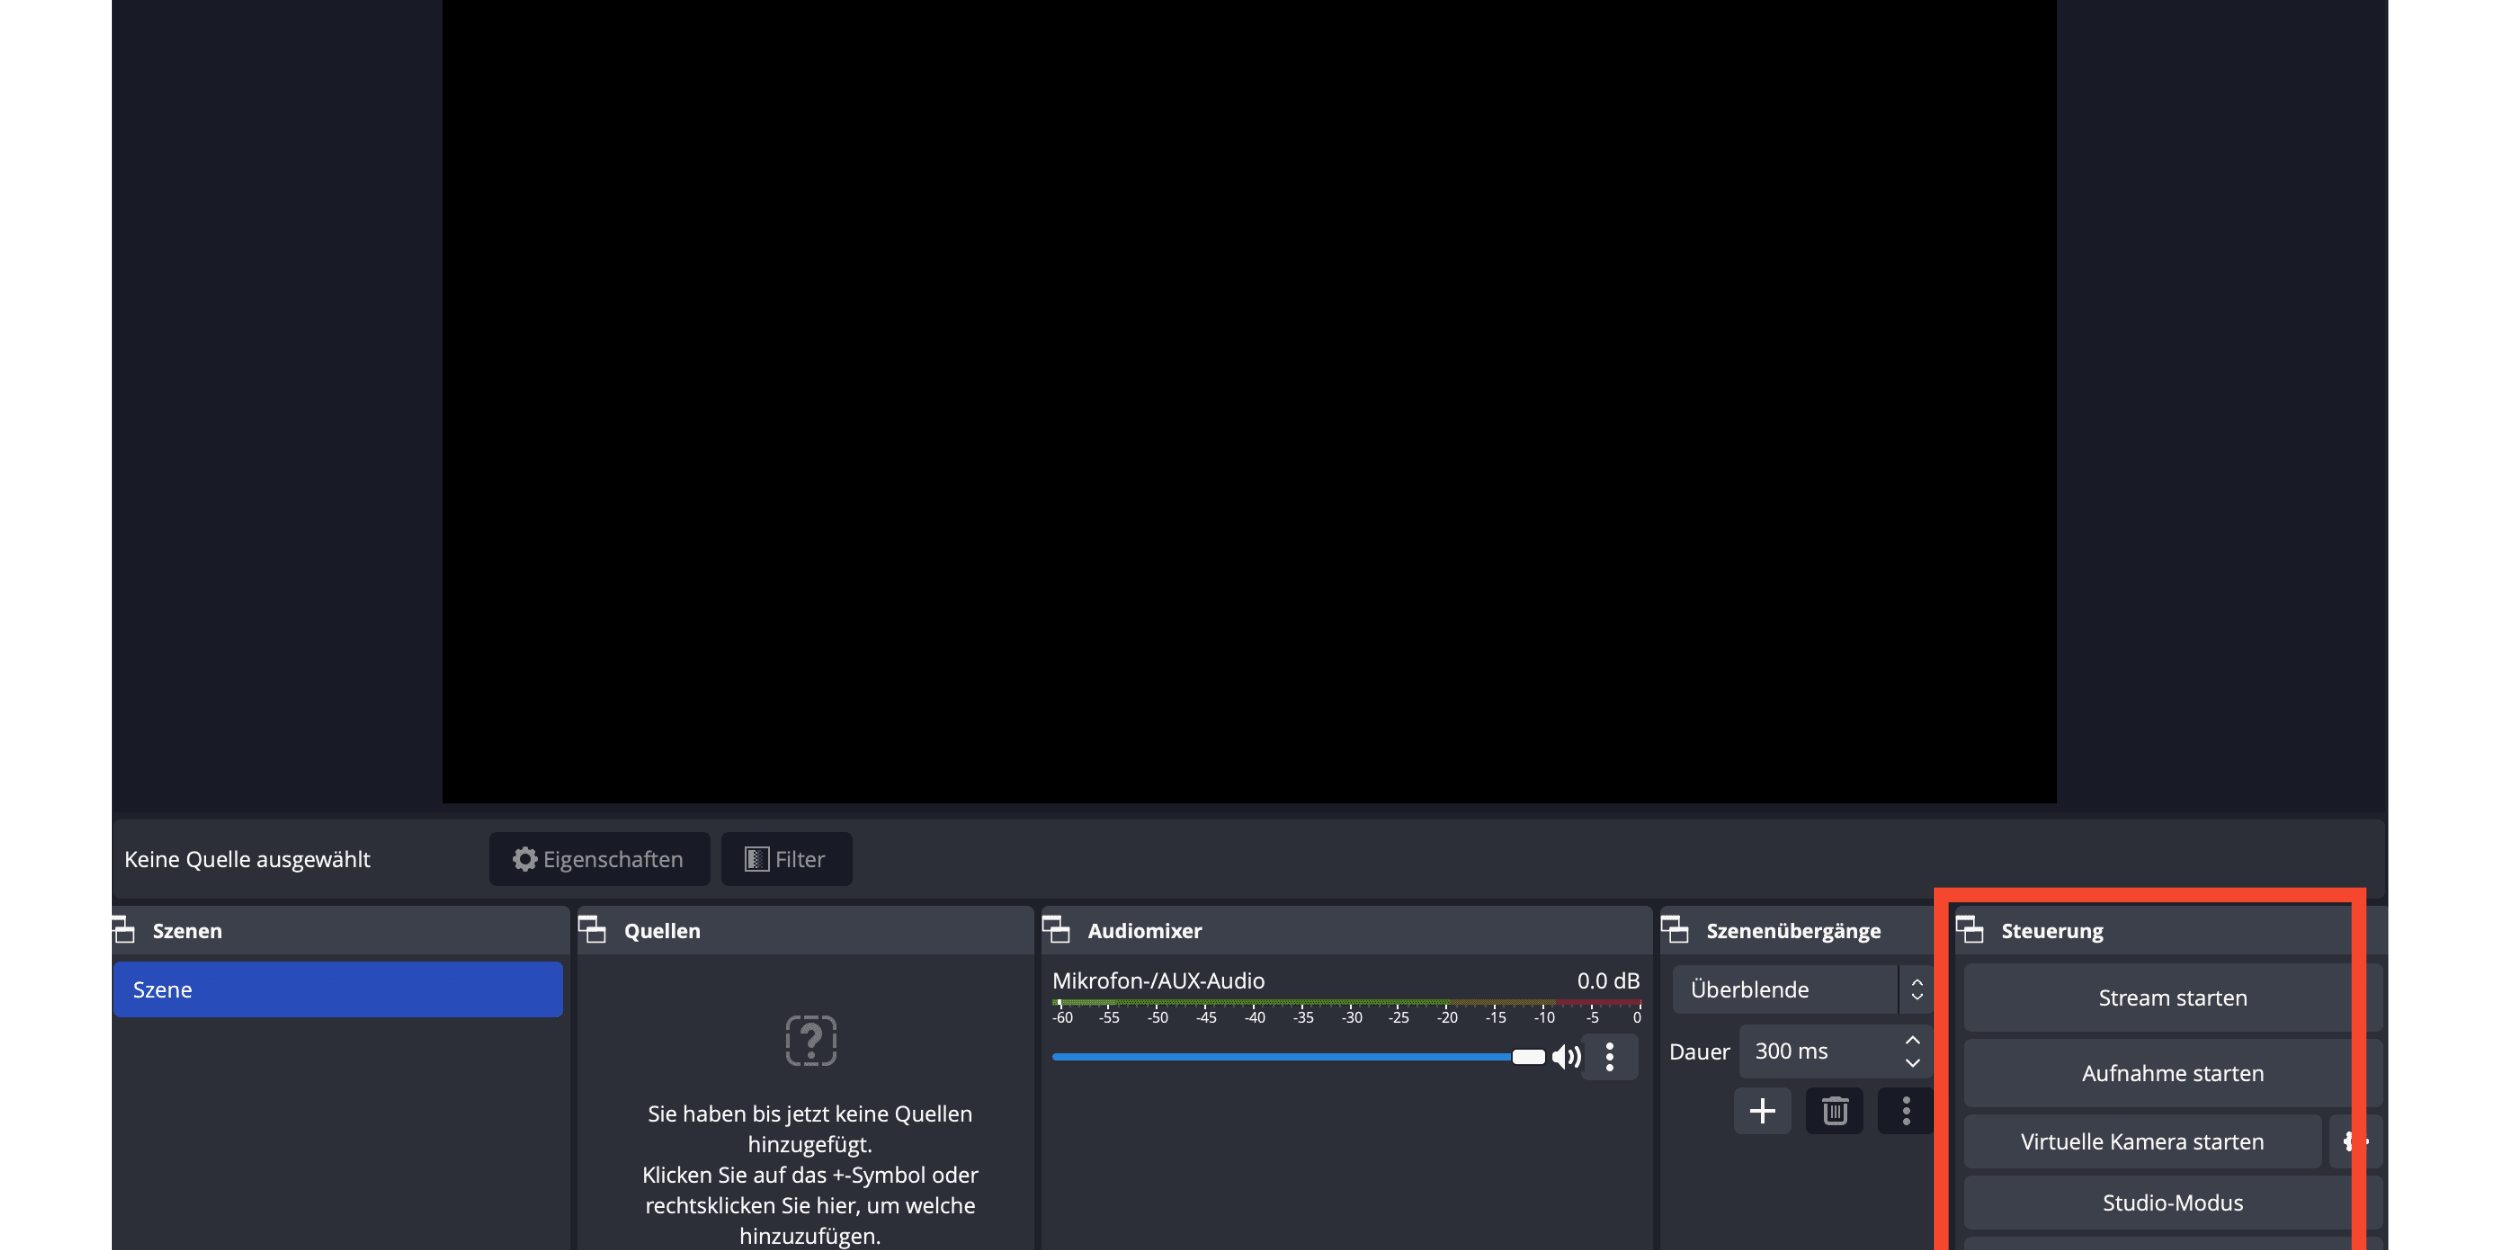
Task: Increase Dauer value with up arrow
Action: [1913, 1040]
